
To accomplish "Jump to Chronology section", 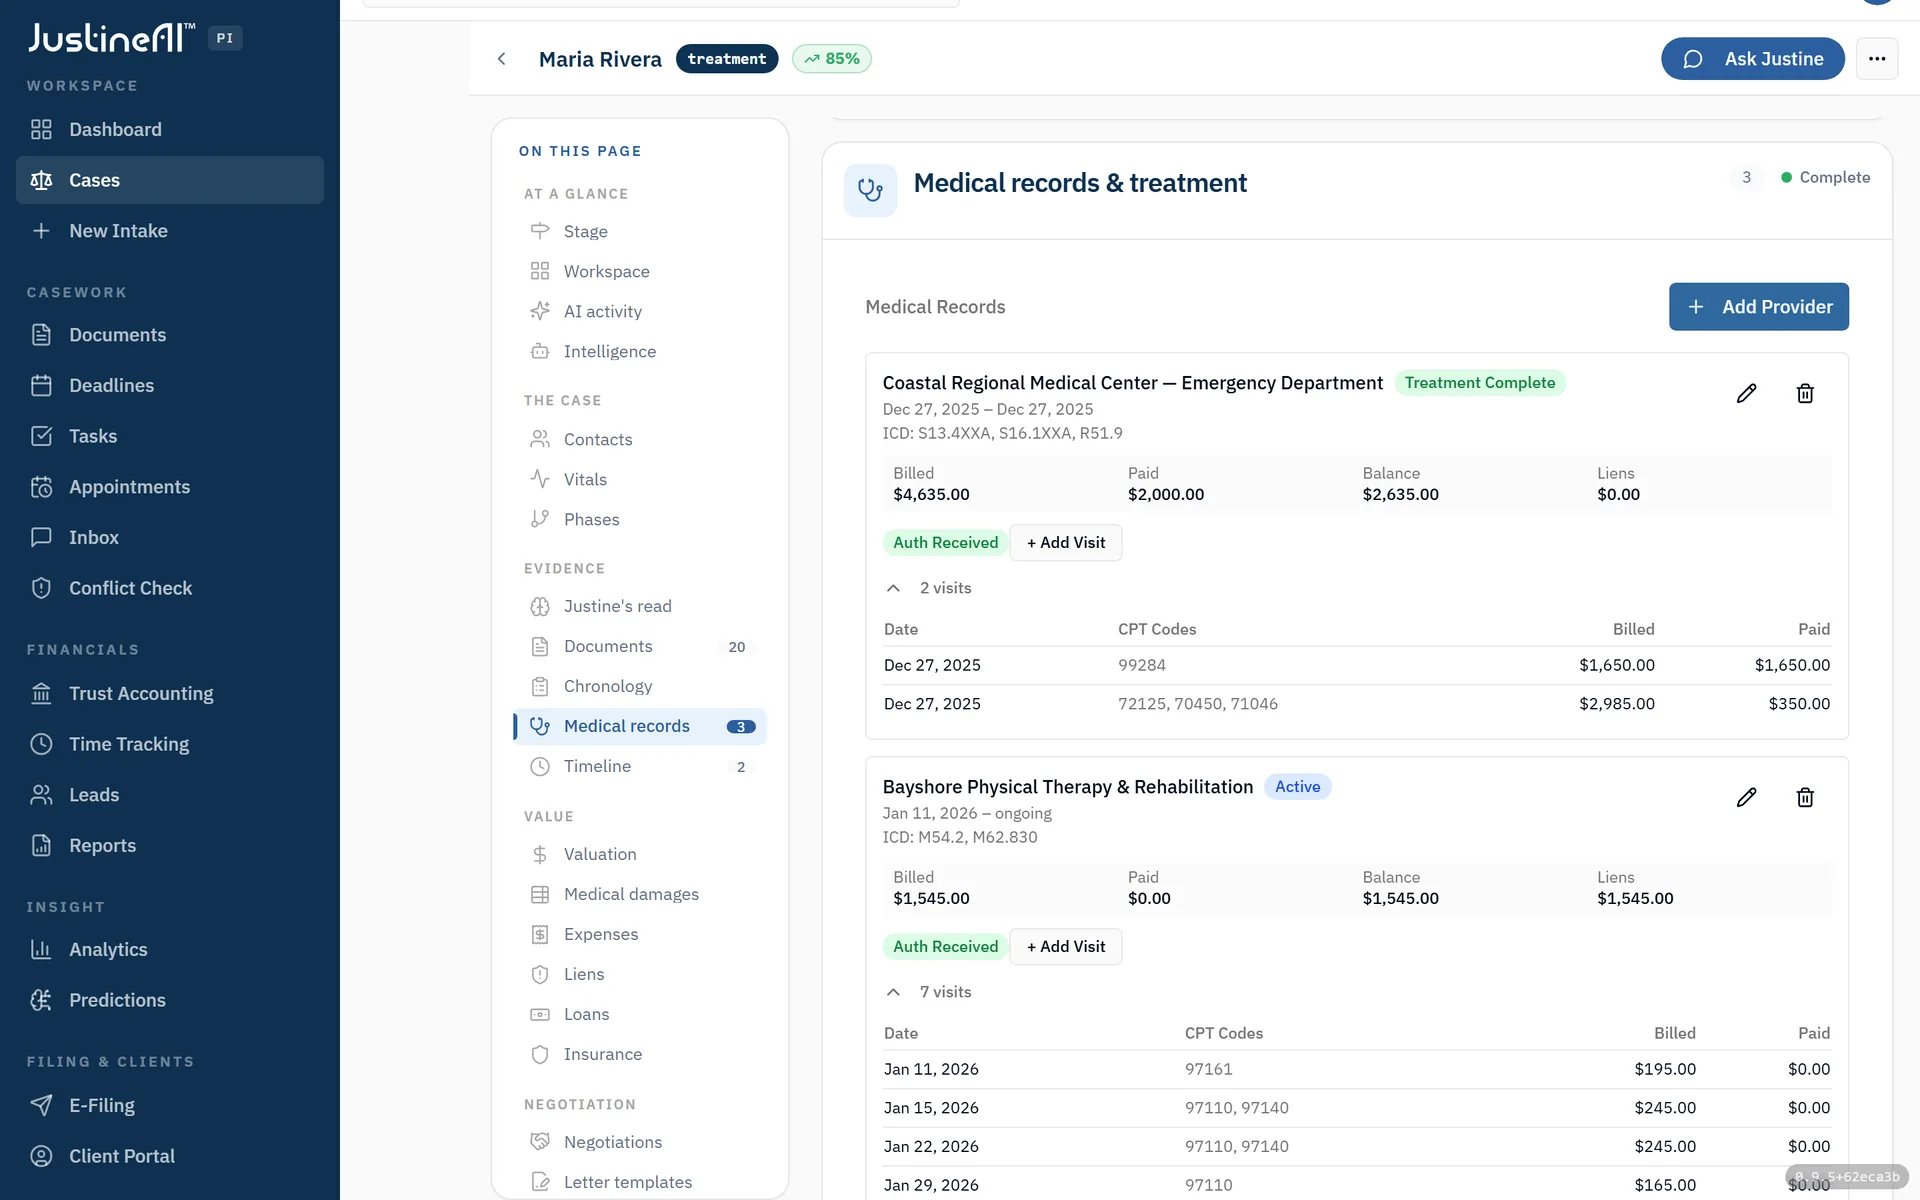I will tap(640, 686).
